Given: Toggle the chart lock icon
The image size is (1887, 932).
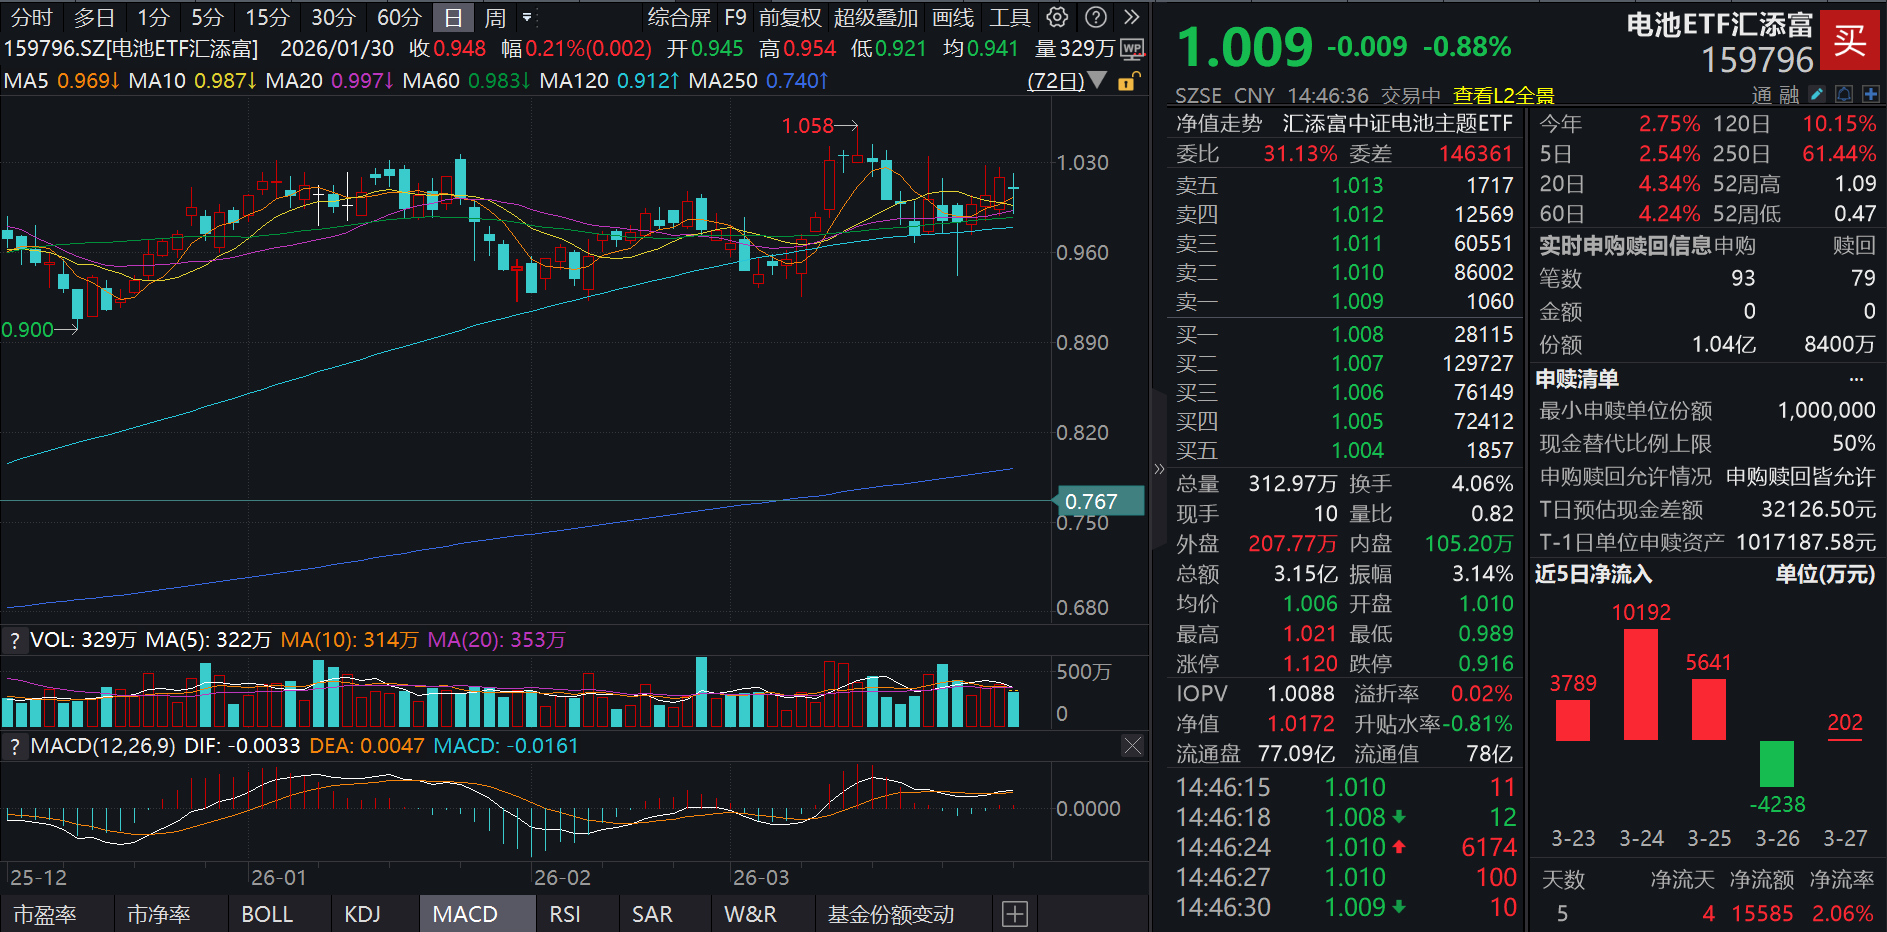Looking at the screenshot, I should pos(1127,82).
